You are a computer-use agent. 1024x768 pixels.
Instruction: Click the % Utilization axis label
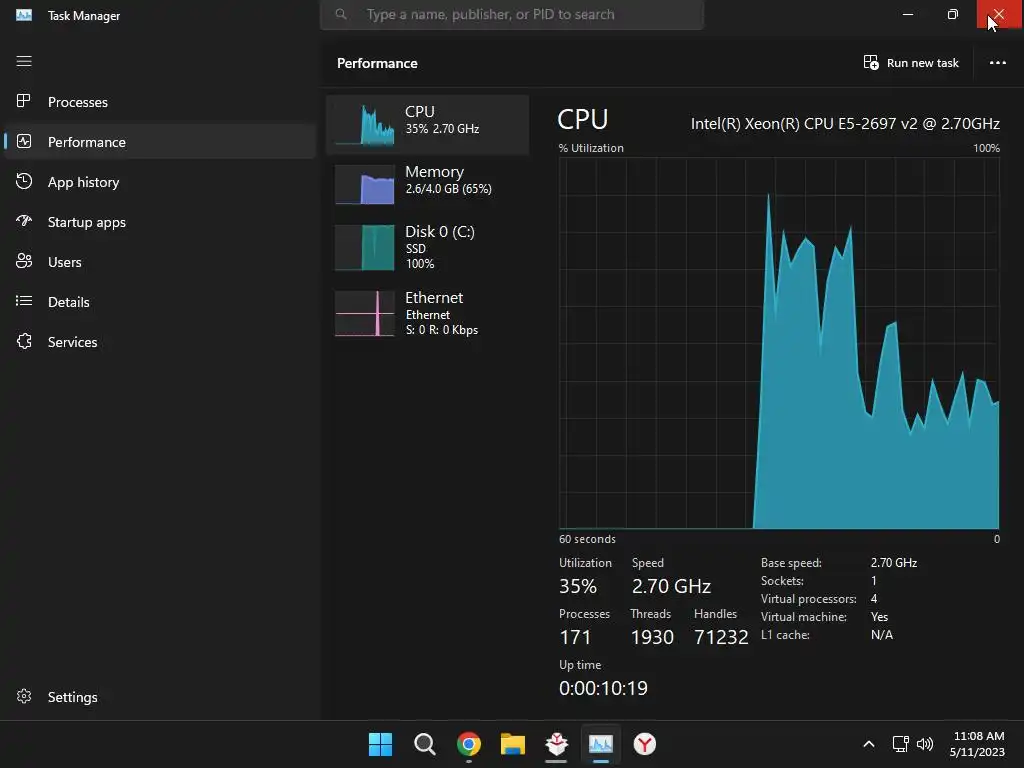click(x=591, y=148)
